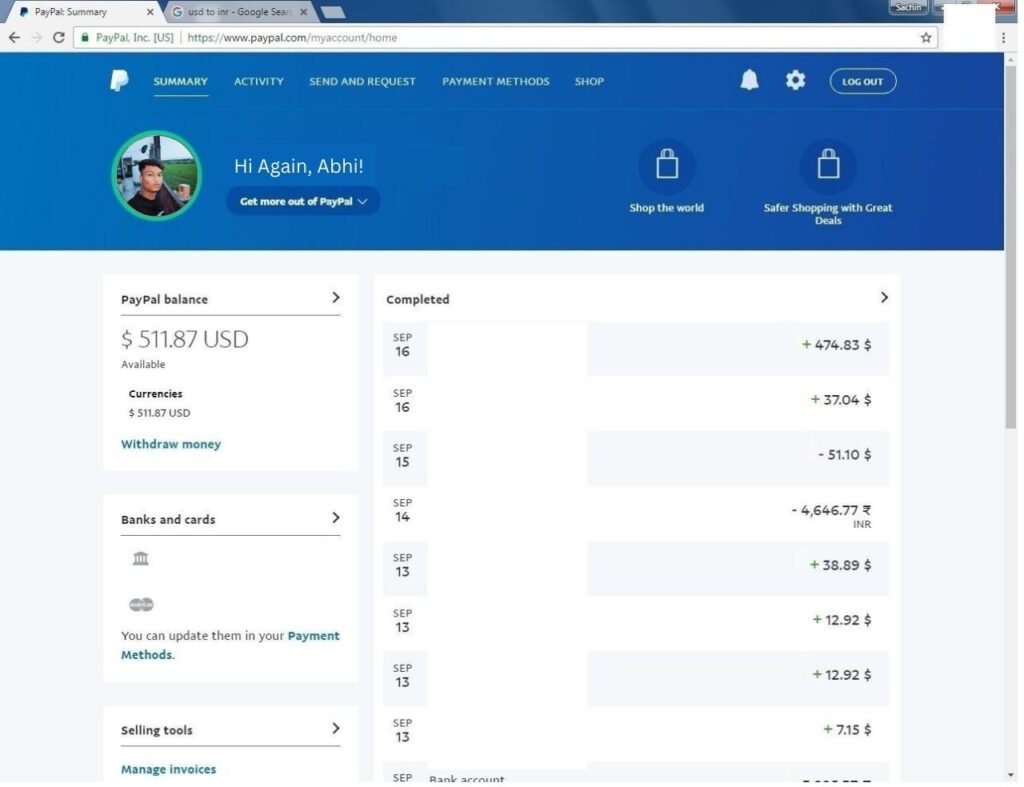Click Manage invoices link
1024x787 pixels.
(168, 769)
